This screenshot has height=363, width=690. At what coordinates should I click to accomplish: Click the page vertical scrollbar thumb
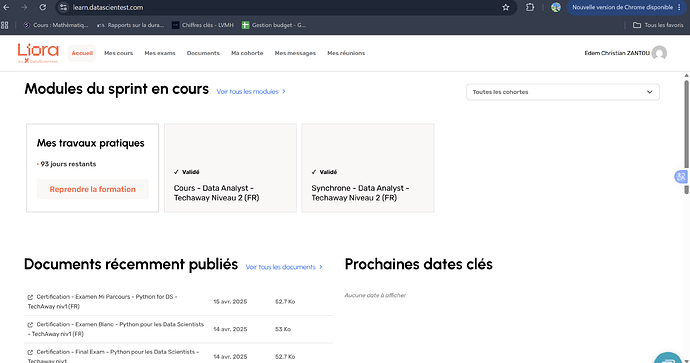coord(686,136)
